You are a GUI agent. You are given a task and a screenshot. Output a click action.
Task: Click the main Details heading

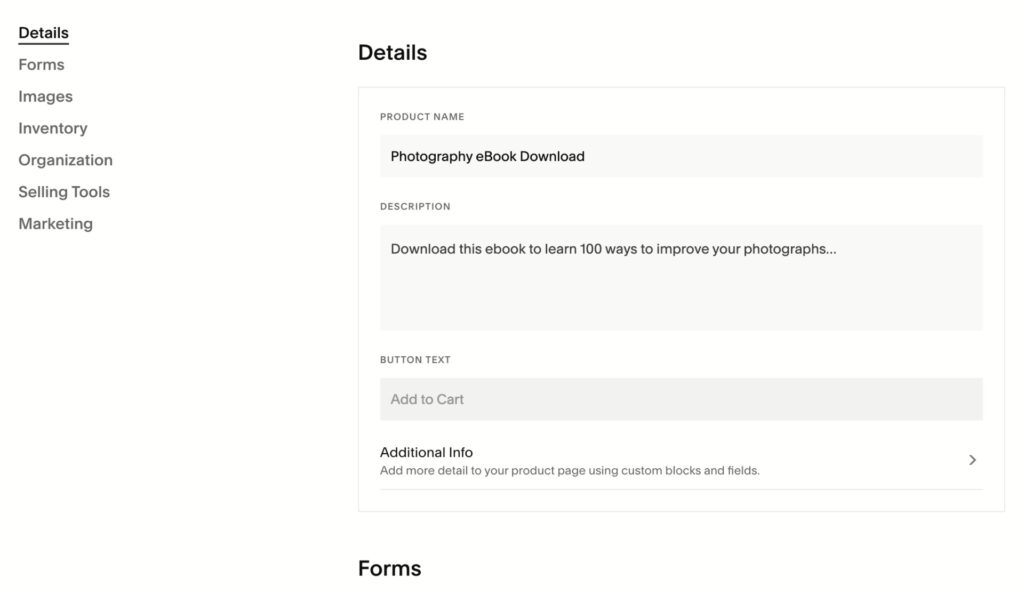392,53
